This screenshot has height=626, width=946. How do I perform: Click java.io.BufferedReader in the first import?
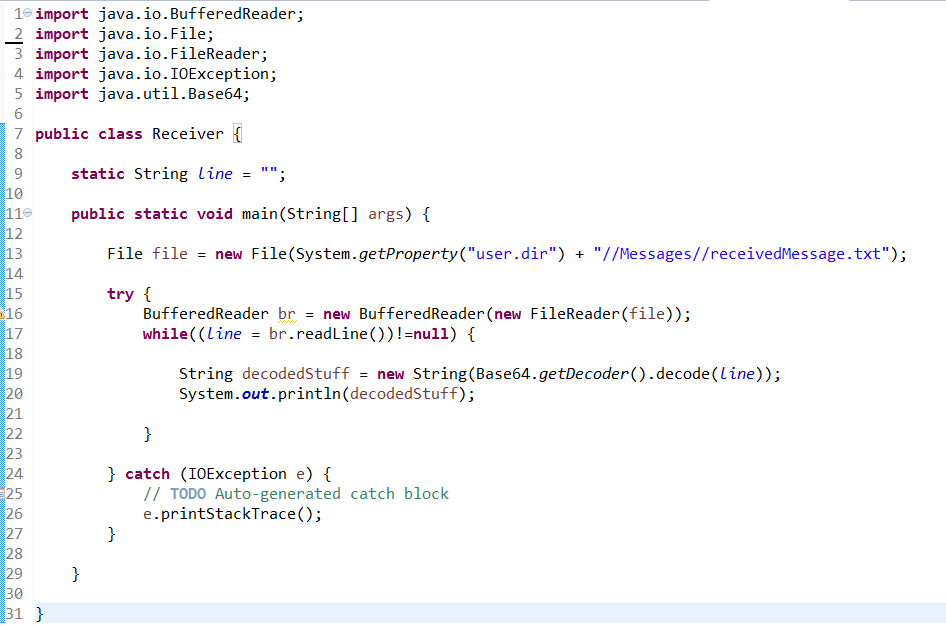pyautogui.click(x=197, y=14)
